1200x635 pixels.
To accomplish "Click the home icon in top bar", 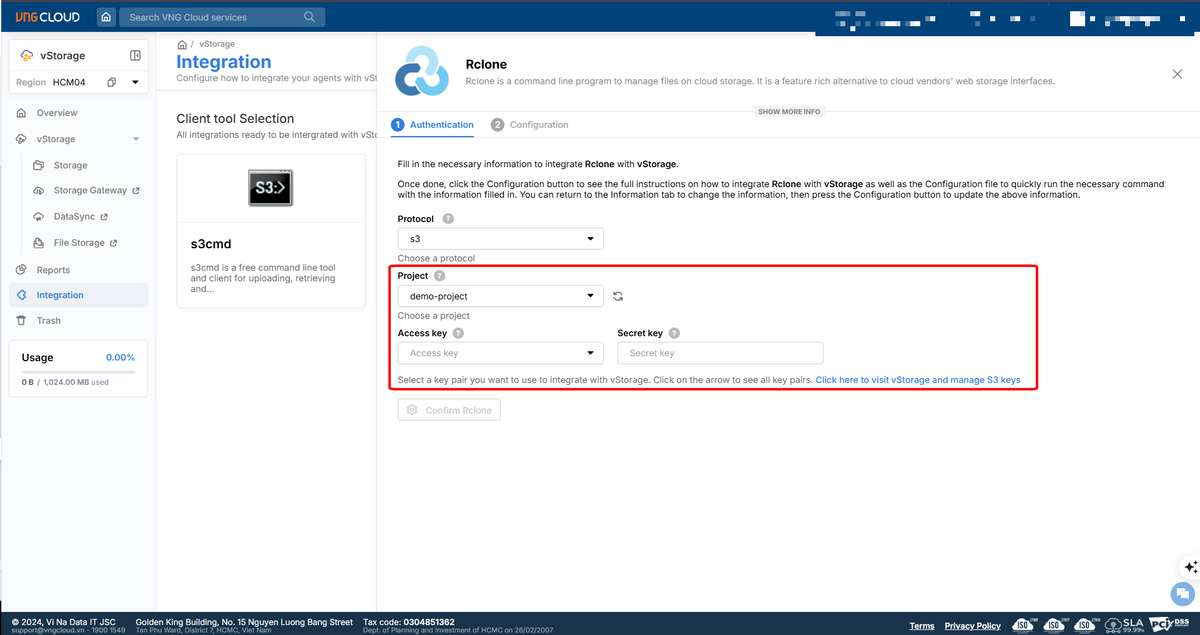I will point(106,17).
